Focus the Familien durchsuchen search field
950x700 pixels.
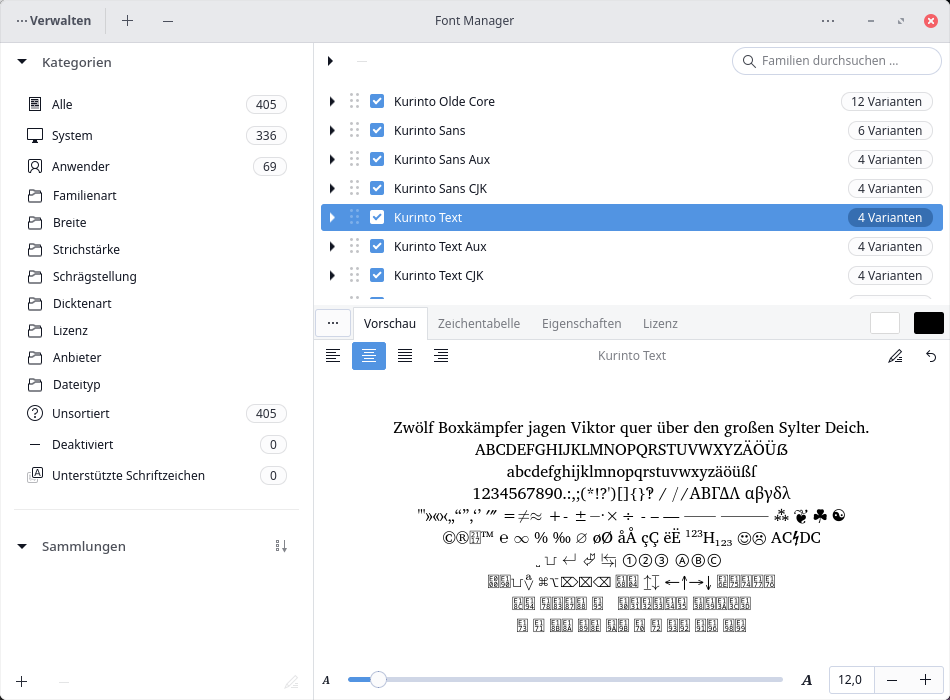pos(837,61)
